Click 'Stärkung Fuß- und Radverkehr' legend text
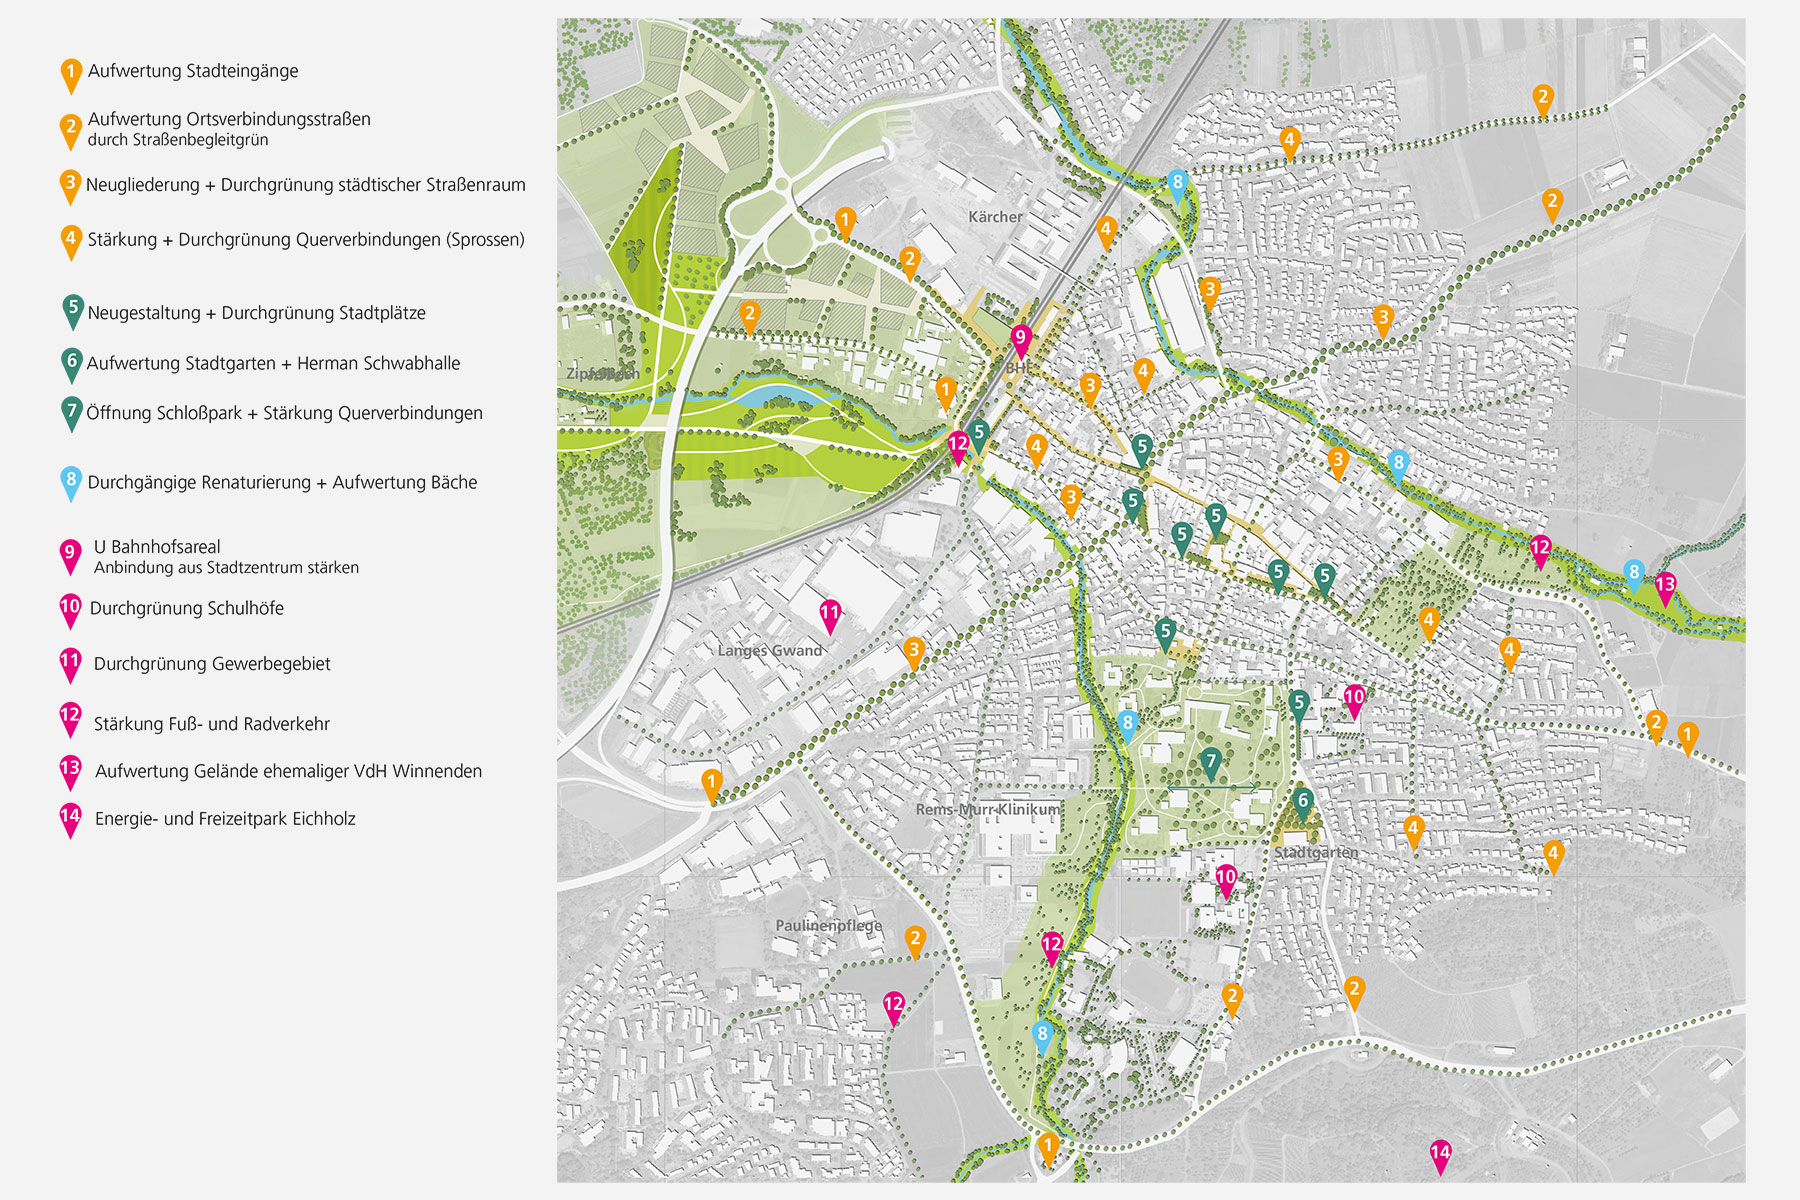 tap(211, 724)
